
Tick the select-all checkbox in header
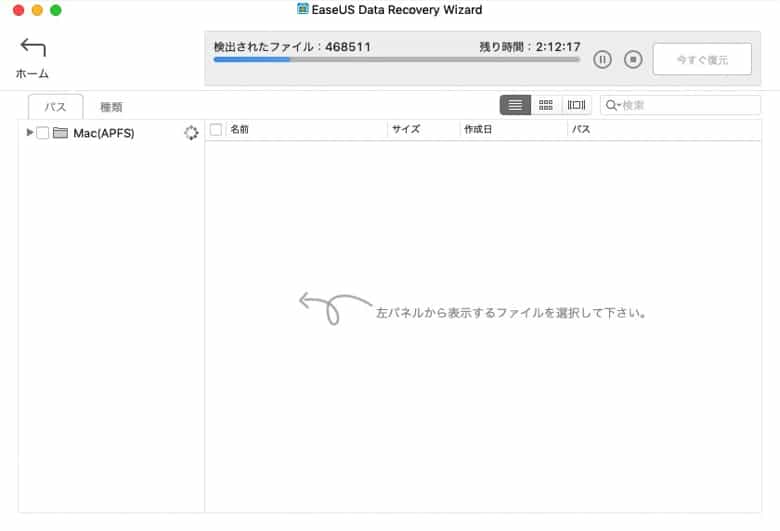[x=216, y=130]
